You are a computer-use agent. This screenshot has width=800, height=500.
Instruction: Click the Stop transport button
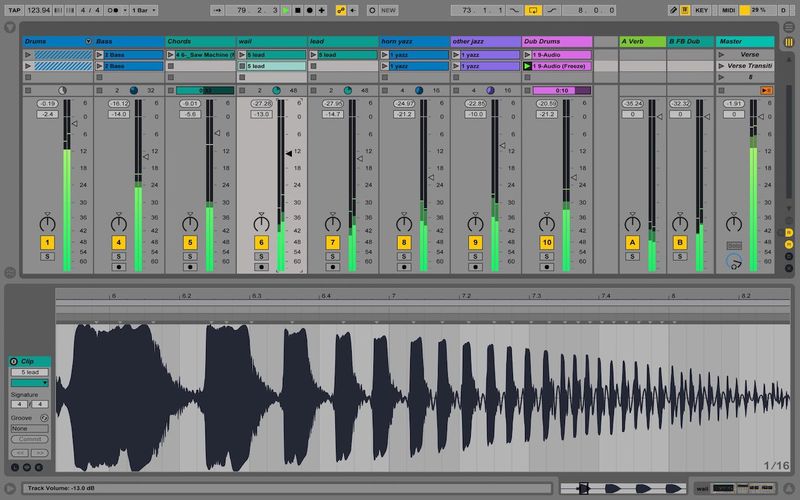297,9
